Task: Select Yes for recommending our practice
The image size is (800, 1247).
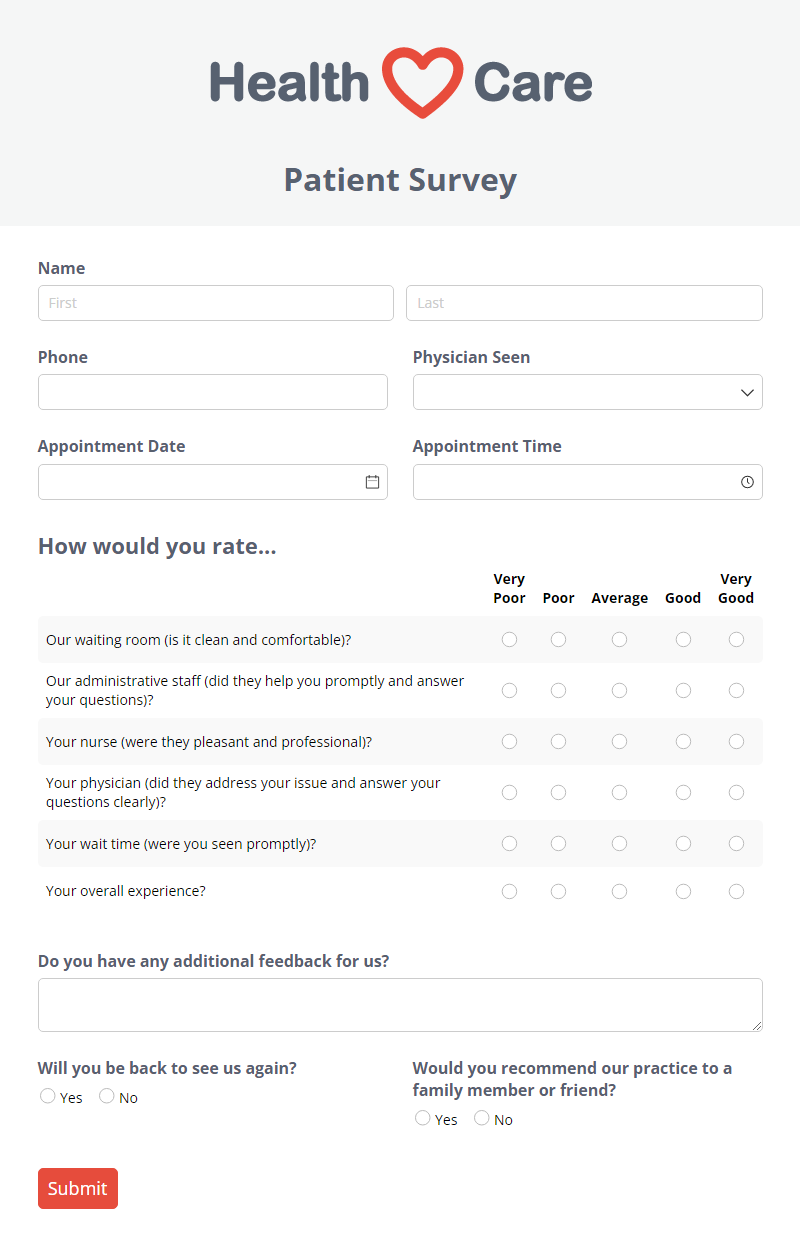Action: 422,1118
